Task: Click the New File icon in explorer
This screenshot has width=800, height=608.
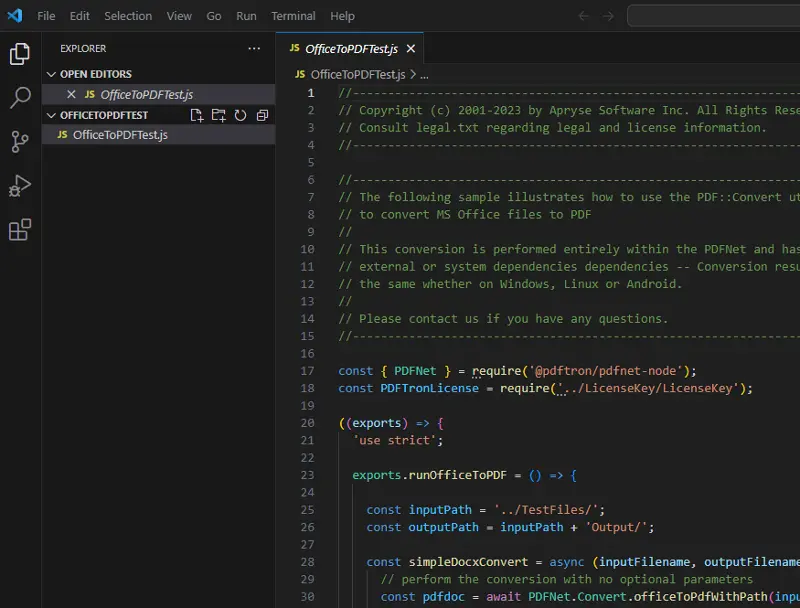Action: (x=197, y=115)
